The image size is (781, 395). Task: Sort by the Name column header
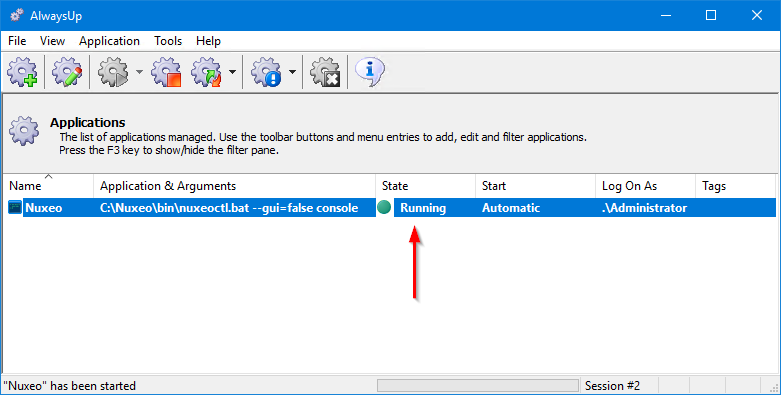coord(48,186)
